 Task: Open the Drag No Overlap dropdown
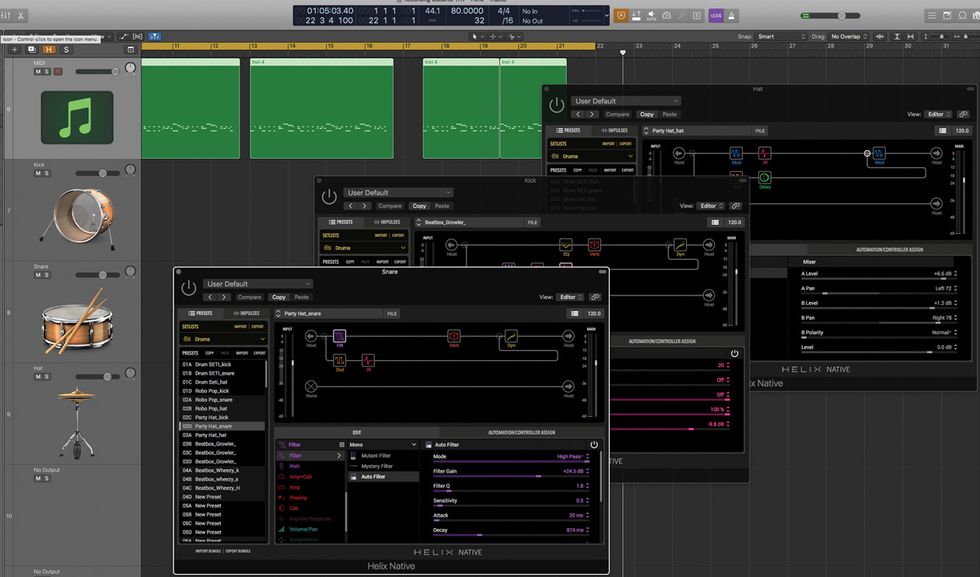[849, 36]
